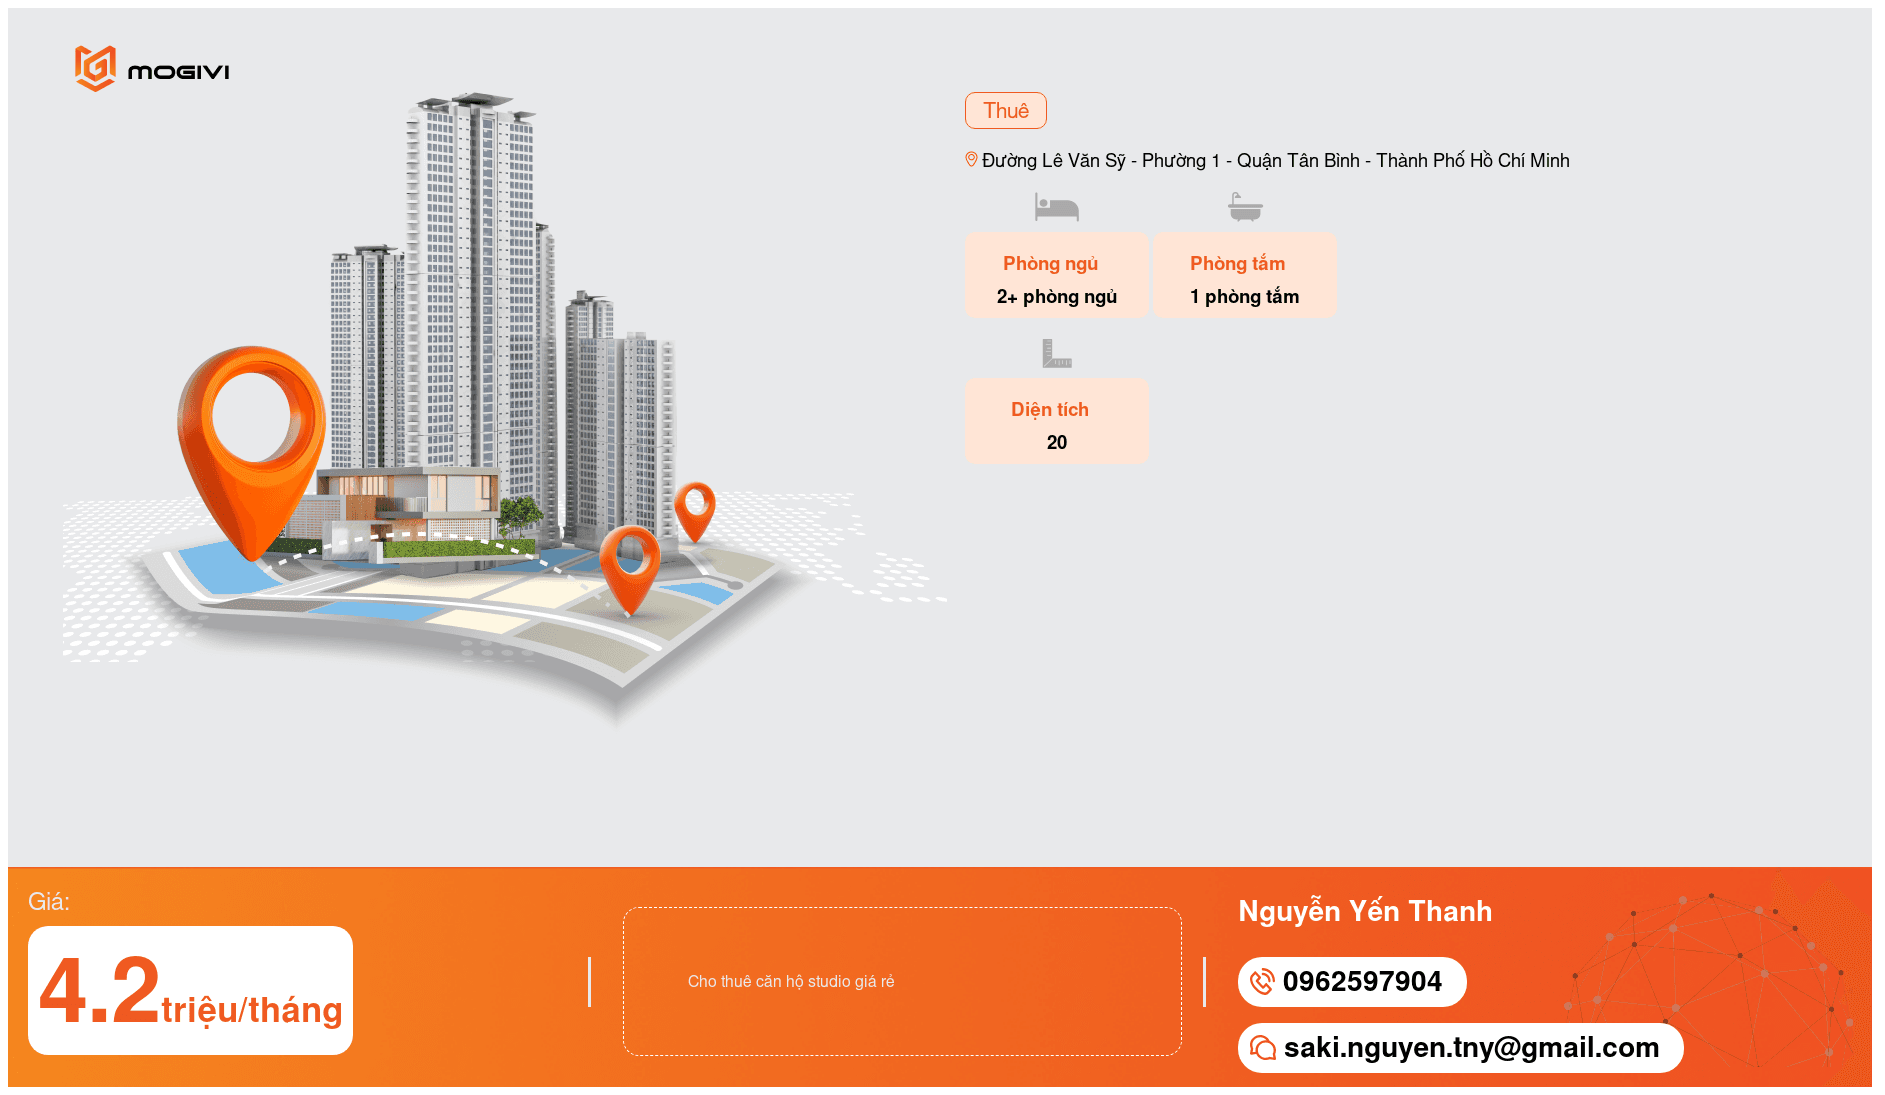1885x1095 pixels.
Task: Click the chat icon beside the email address
Action: point(1262,1047)
